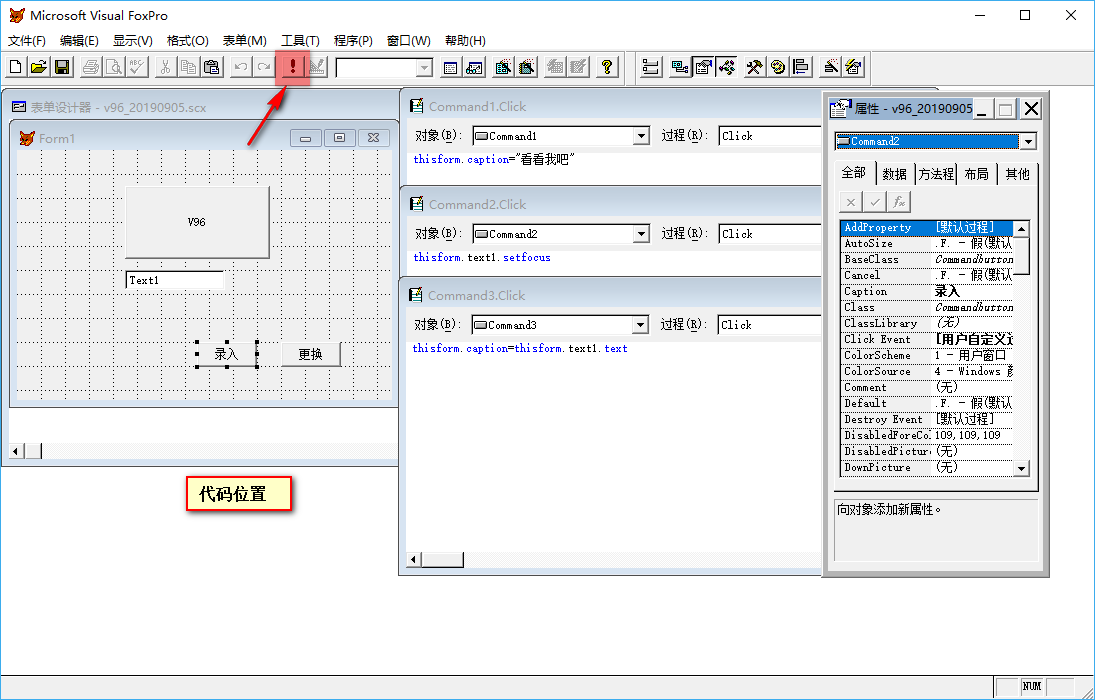Create a new file with the New icon
The width and height of the screenshot is (1095, 700).
pos(15,67)
